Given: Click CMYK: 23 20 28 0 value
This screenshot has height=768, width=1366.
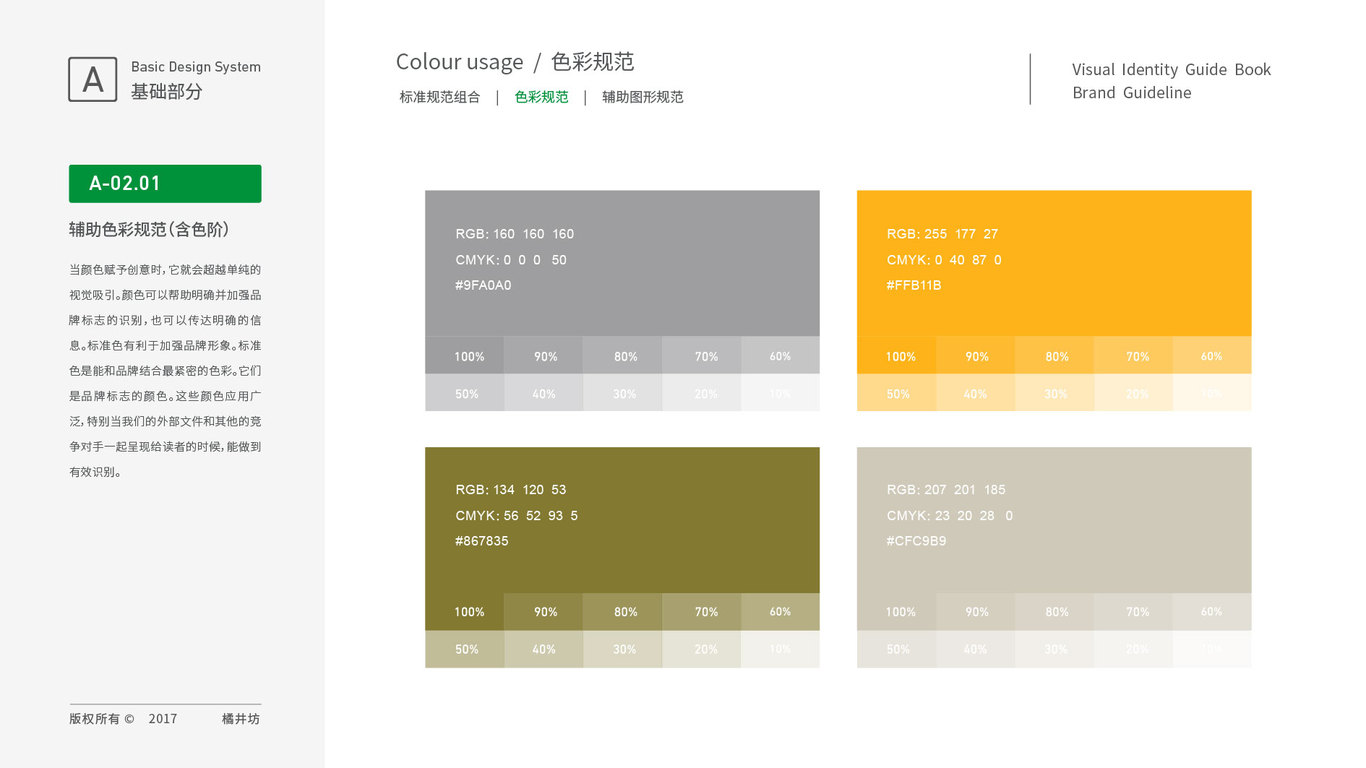Looking at the screenshot, I should [950, 516].
